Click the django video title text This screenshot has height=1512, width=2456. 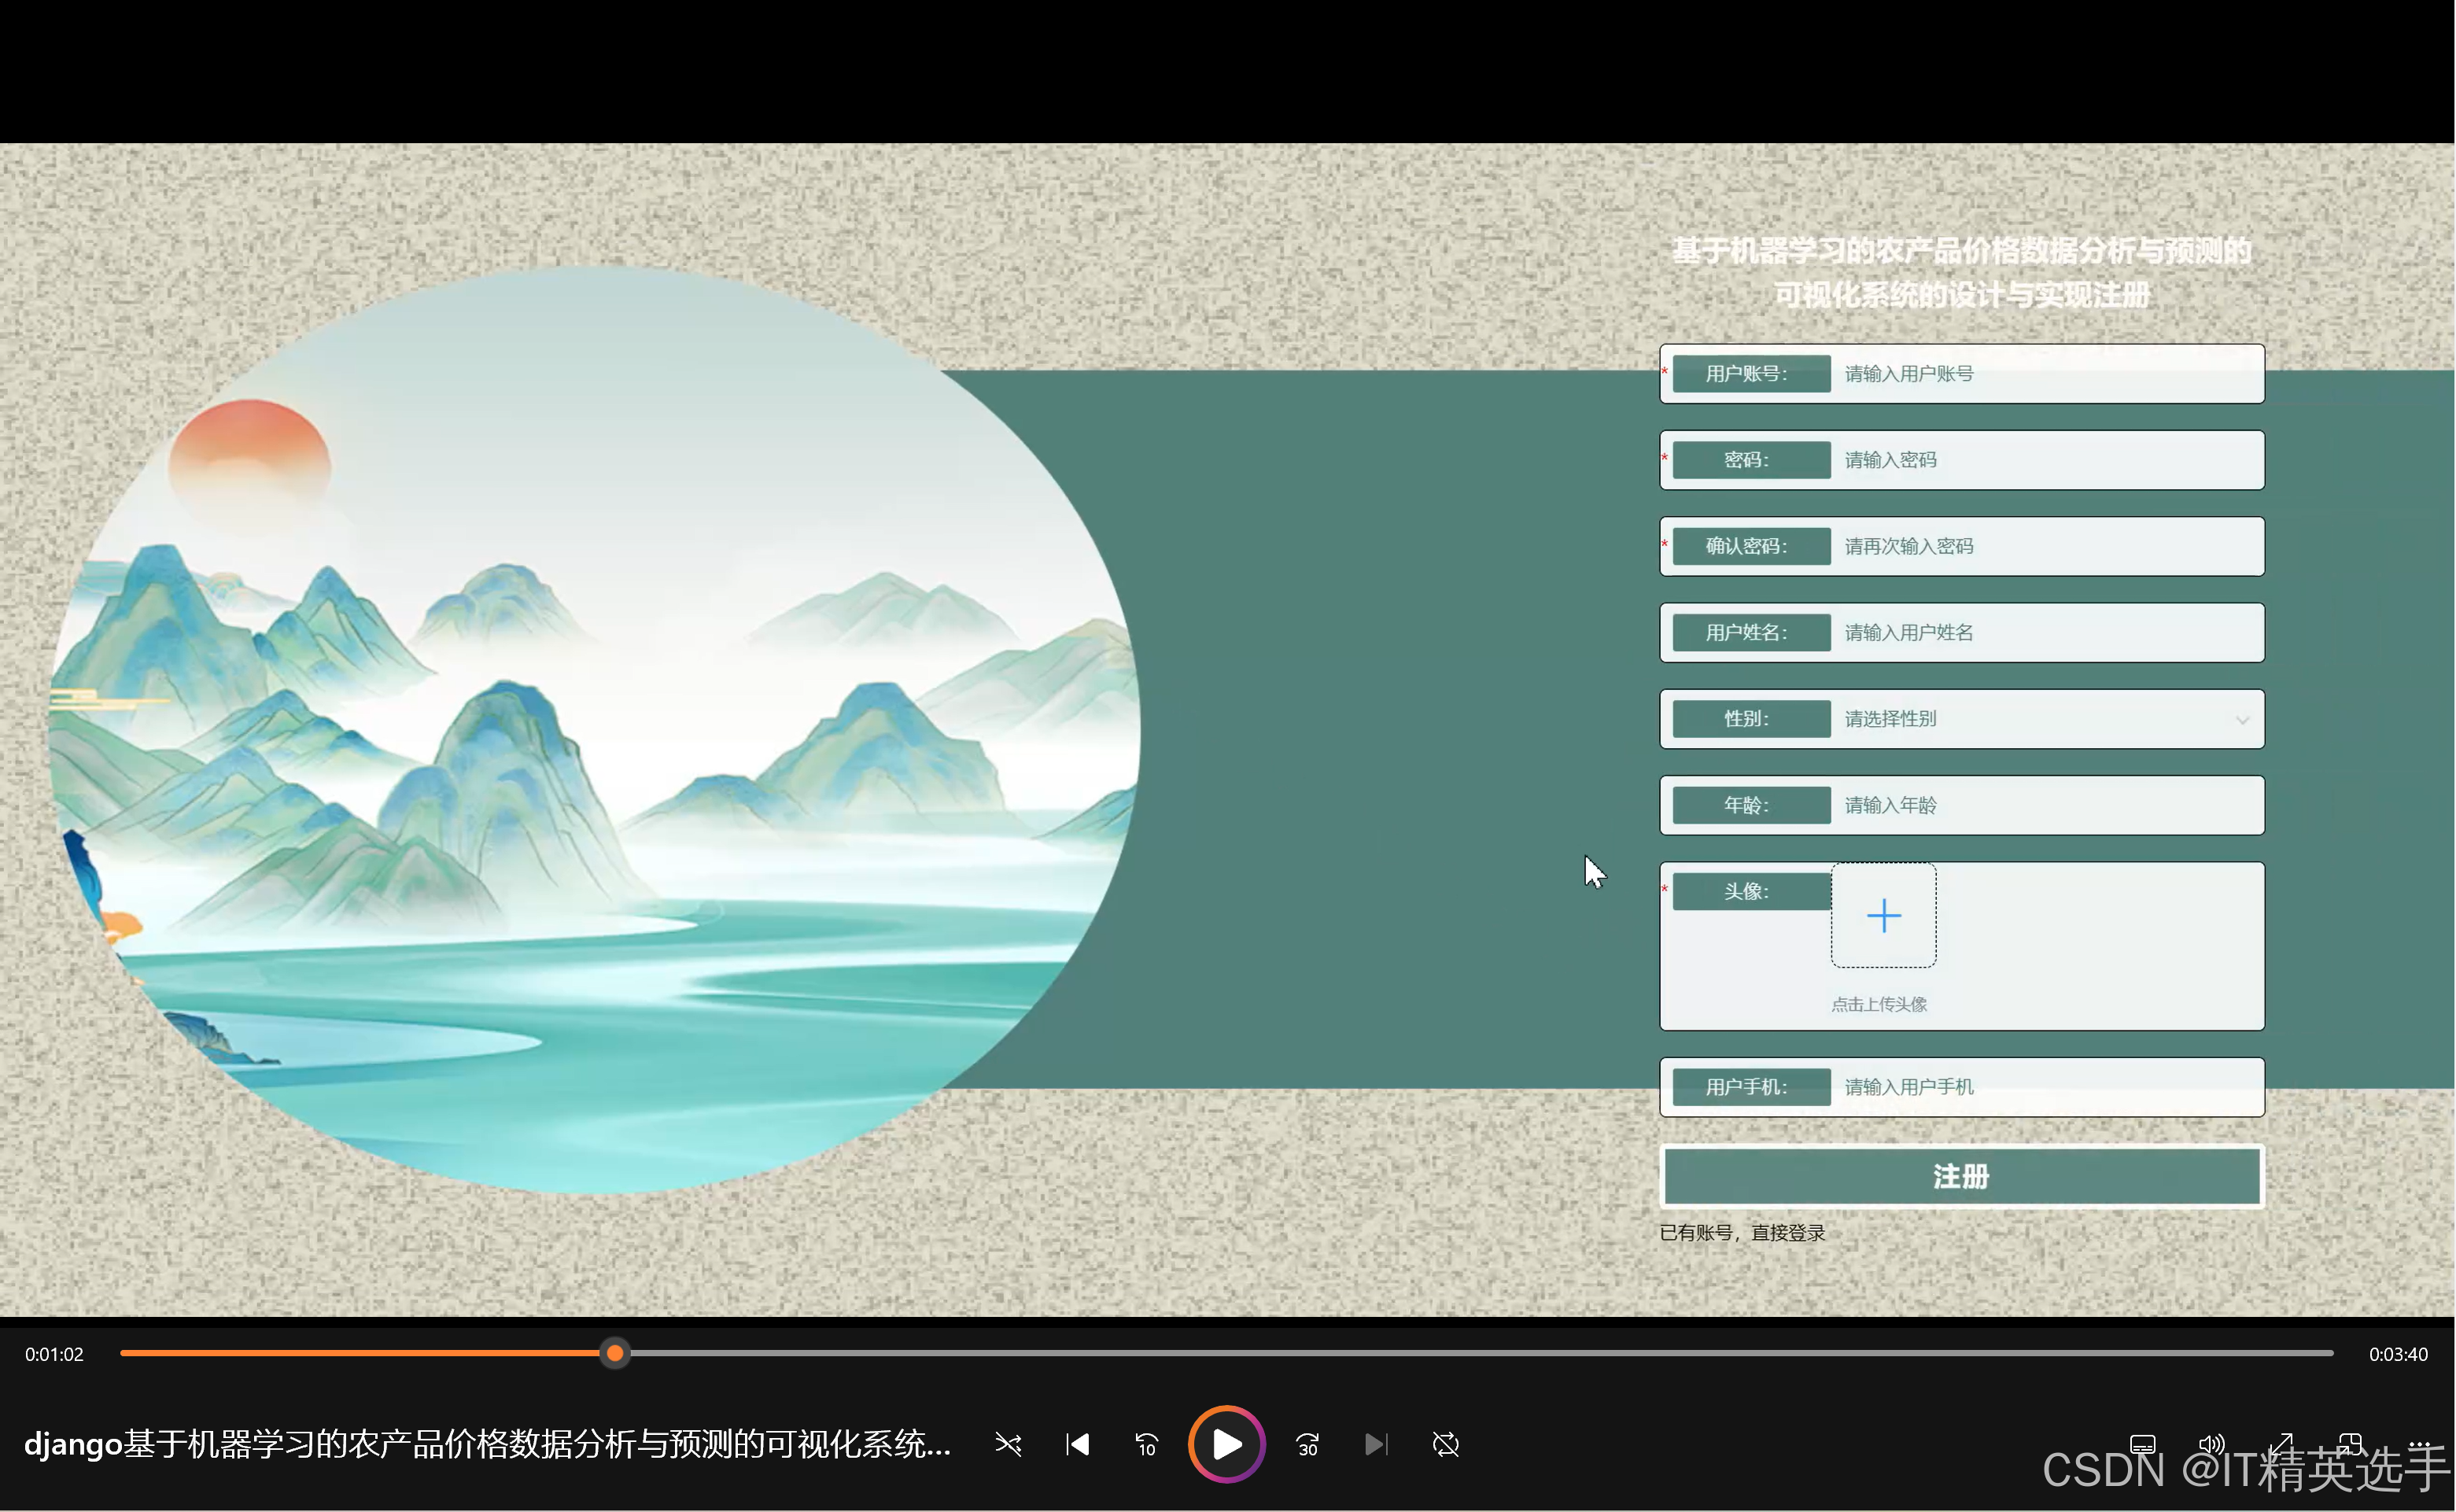click(x=487, y=1444)
